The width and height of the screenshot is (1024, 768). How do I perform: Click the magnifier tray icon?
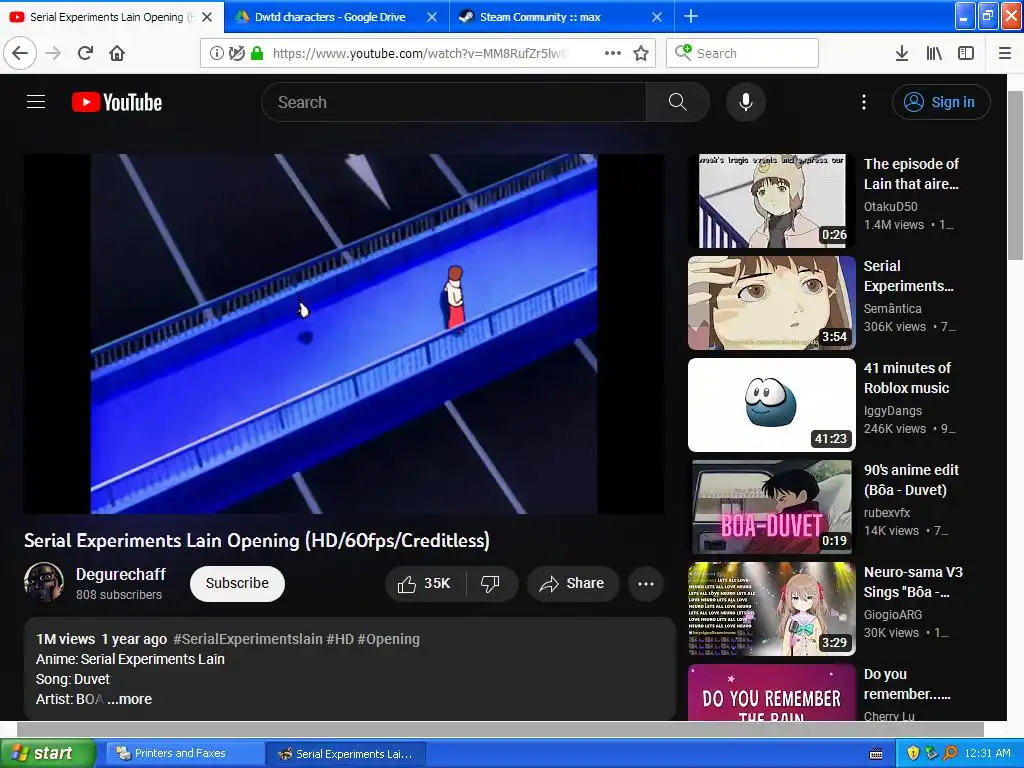950,753
